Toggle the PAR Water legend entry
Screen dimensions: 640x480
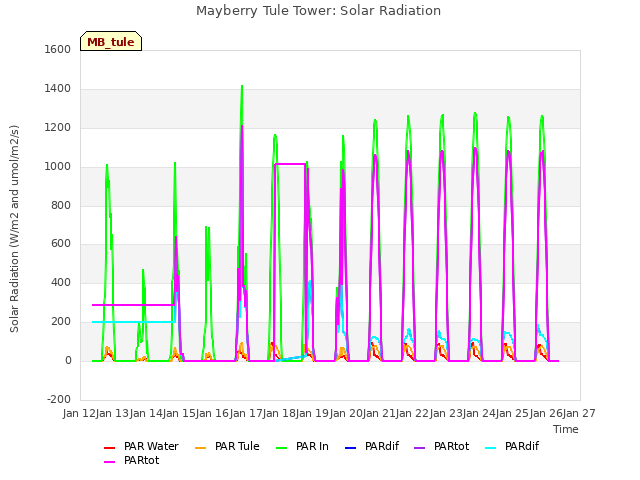[x=141, y=447]
